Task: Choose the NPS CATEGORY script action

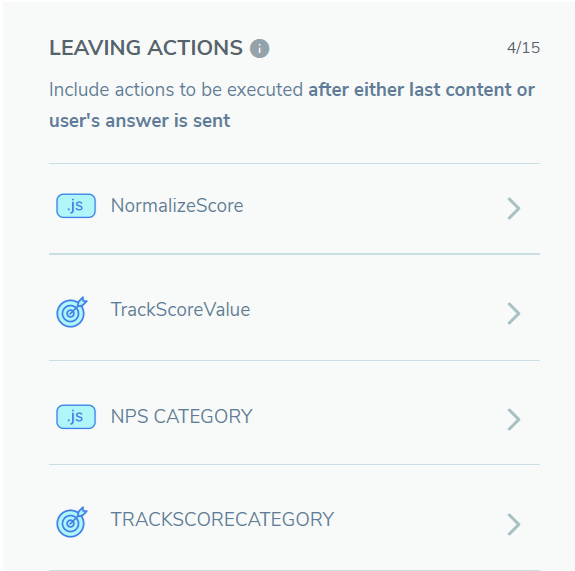Action: [x=182, y=416]
